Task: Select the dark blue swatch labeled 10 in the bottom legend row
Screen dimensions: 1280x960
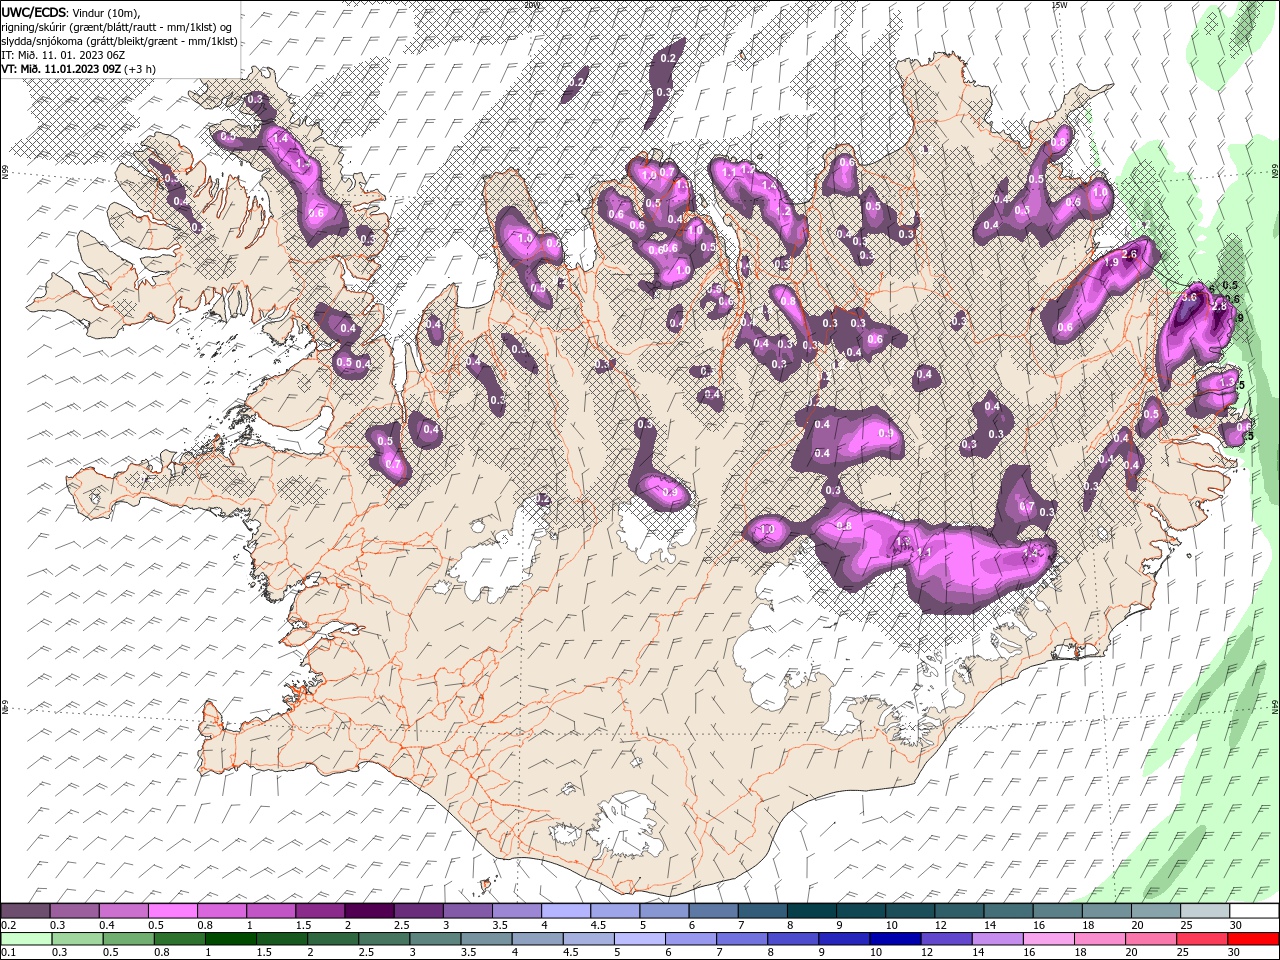Action: (x=894, y=938)
